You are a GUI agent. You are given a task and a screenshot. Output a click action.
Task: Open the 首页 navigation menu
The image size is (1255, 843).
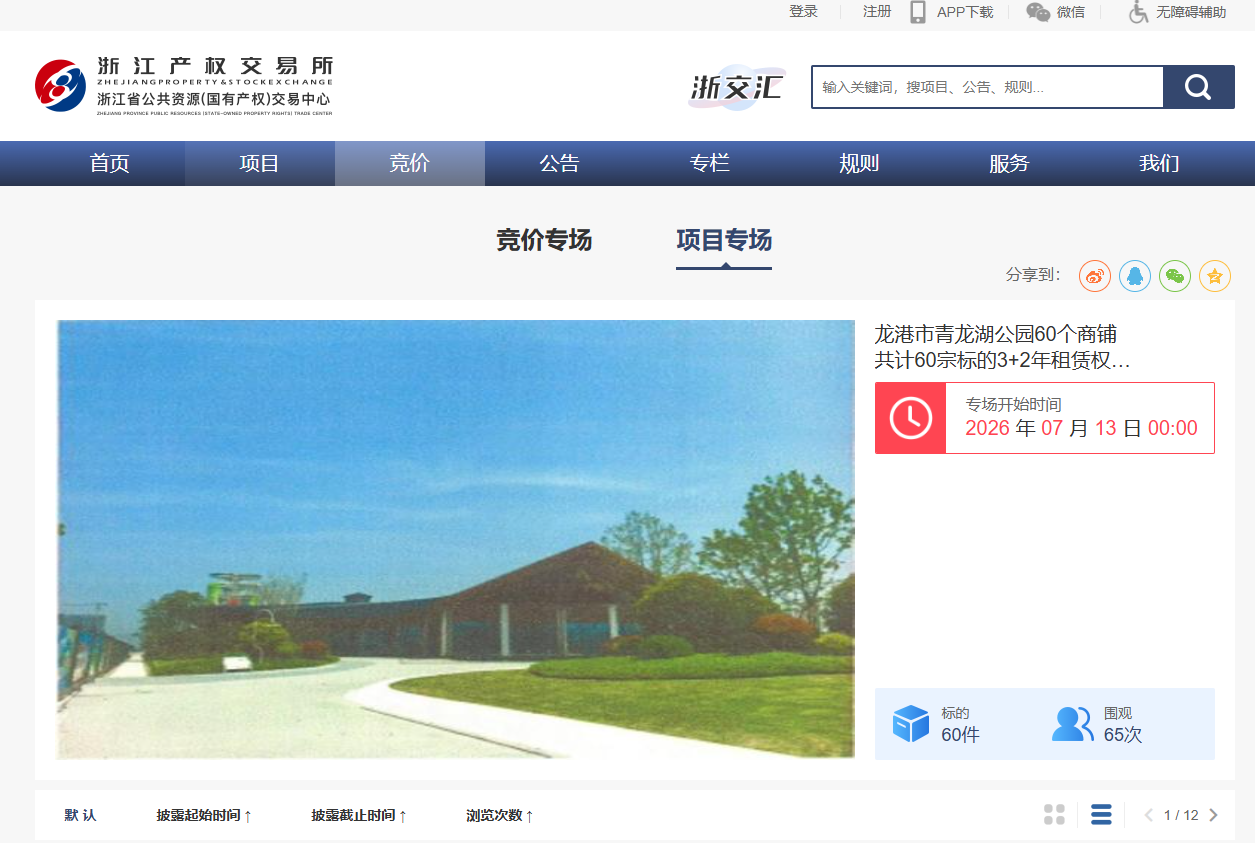[110, 163]
